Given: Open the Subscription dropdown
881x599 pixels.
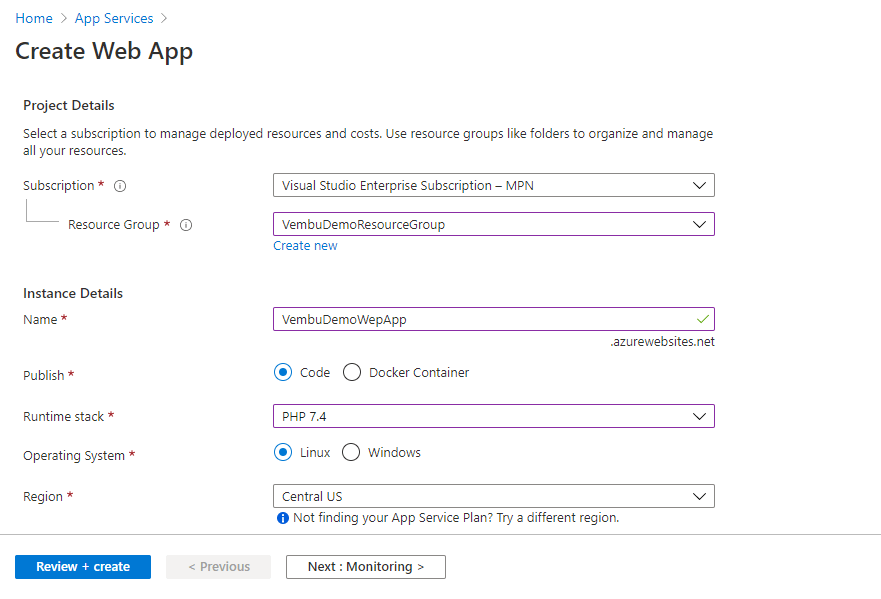Looking at the screenshot, I should pos(494,185).
